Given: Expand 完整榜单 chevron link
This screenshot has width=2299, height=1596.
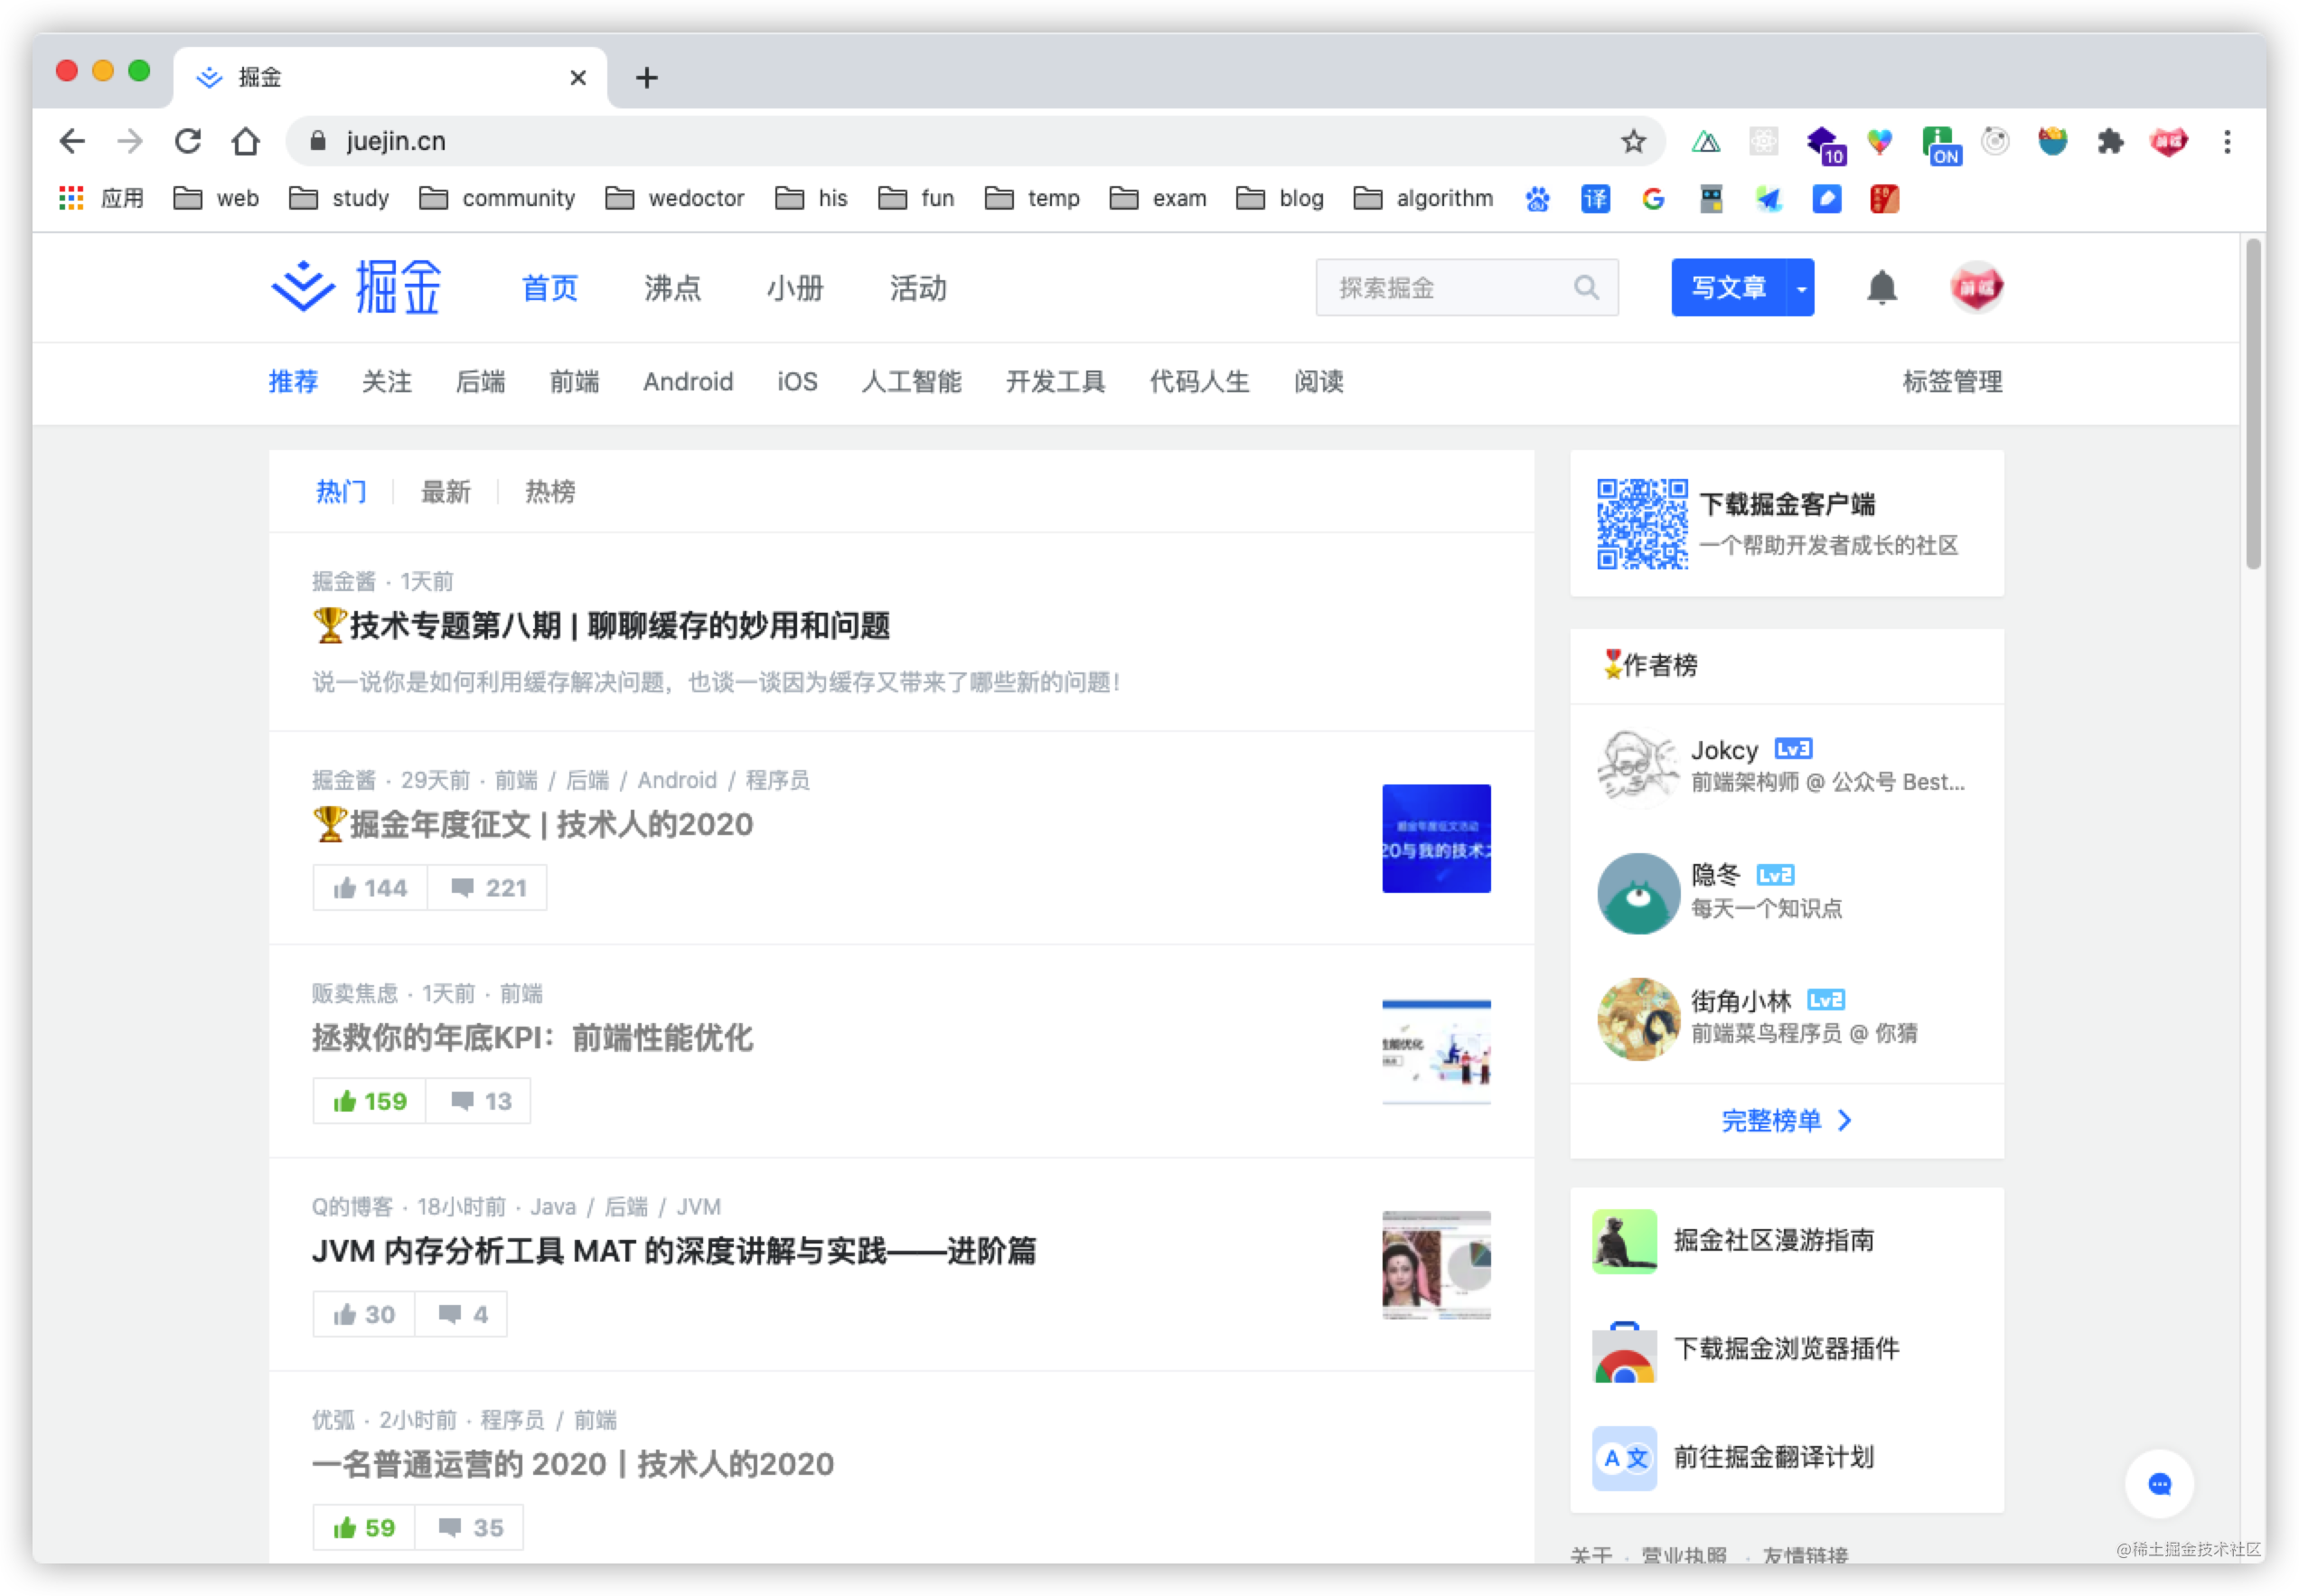Looking at the screenshot, I should (x=1786, y=1120).
